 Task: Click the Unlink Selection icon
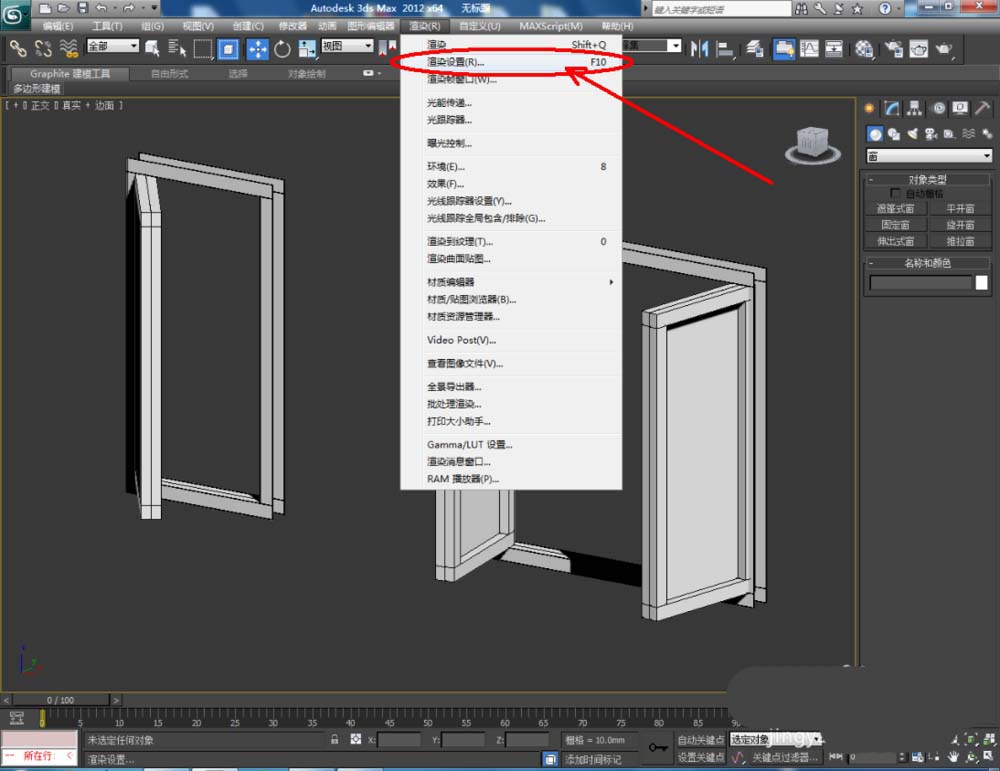pyautogui.click(x=43, y=48)
